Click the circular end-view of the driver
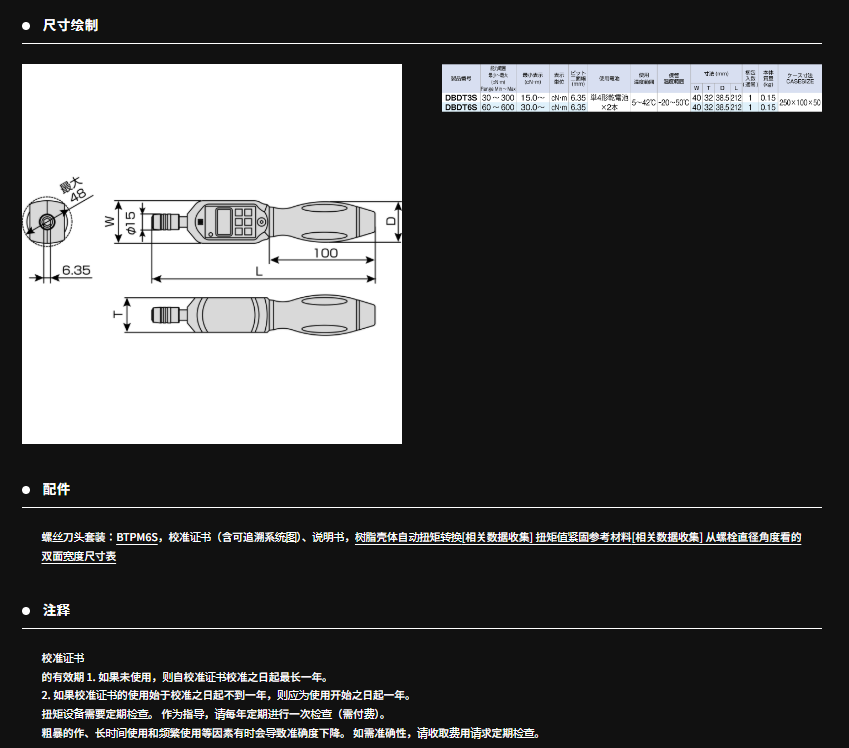The image size is (849, 748). pyautogui.click(x=46, y=222)
